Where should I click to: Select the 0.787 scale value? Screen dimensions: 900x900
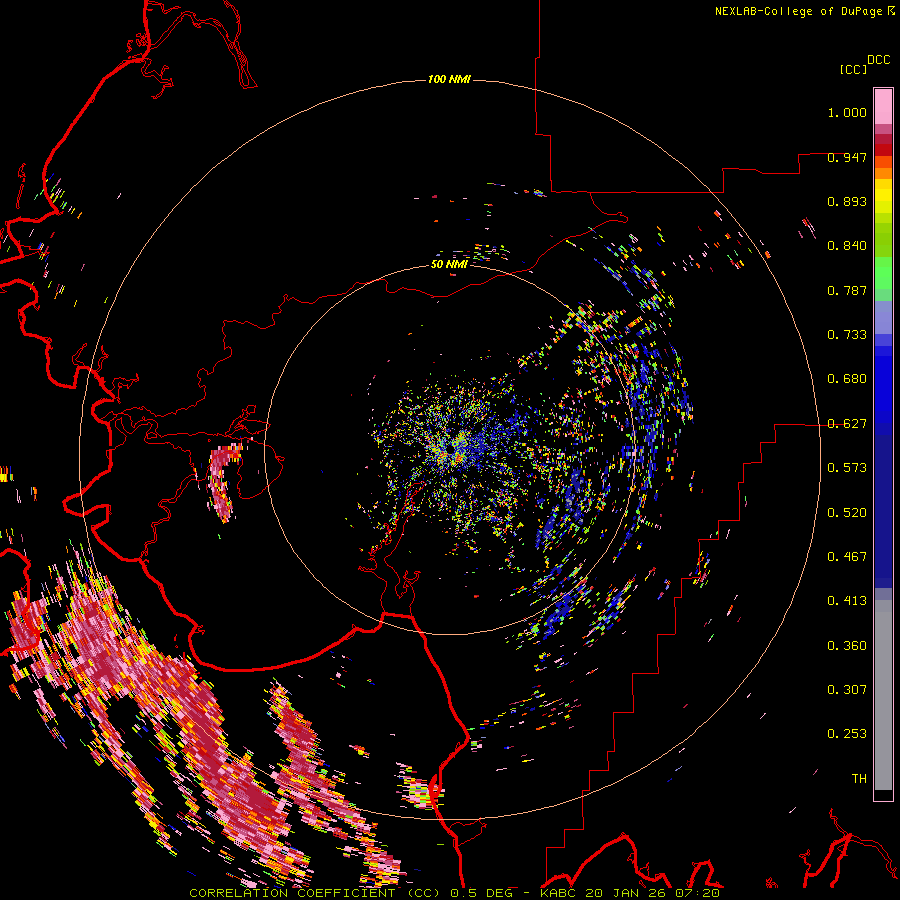(x=847, y=290)
